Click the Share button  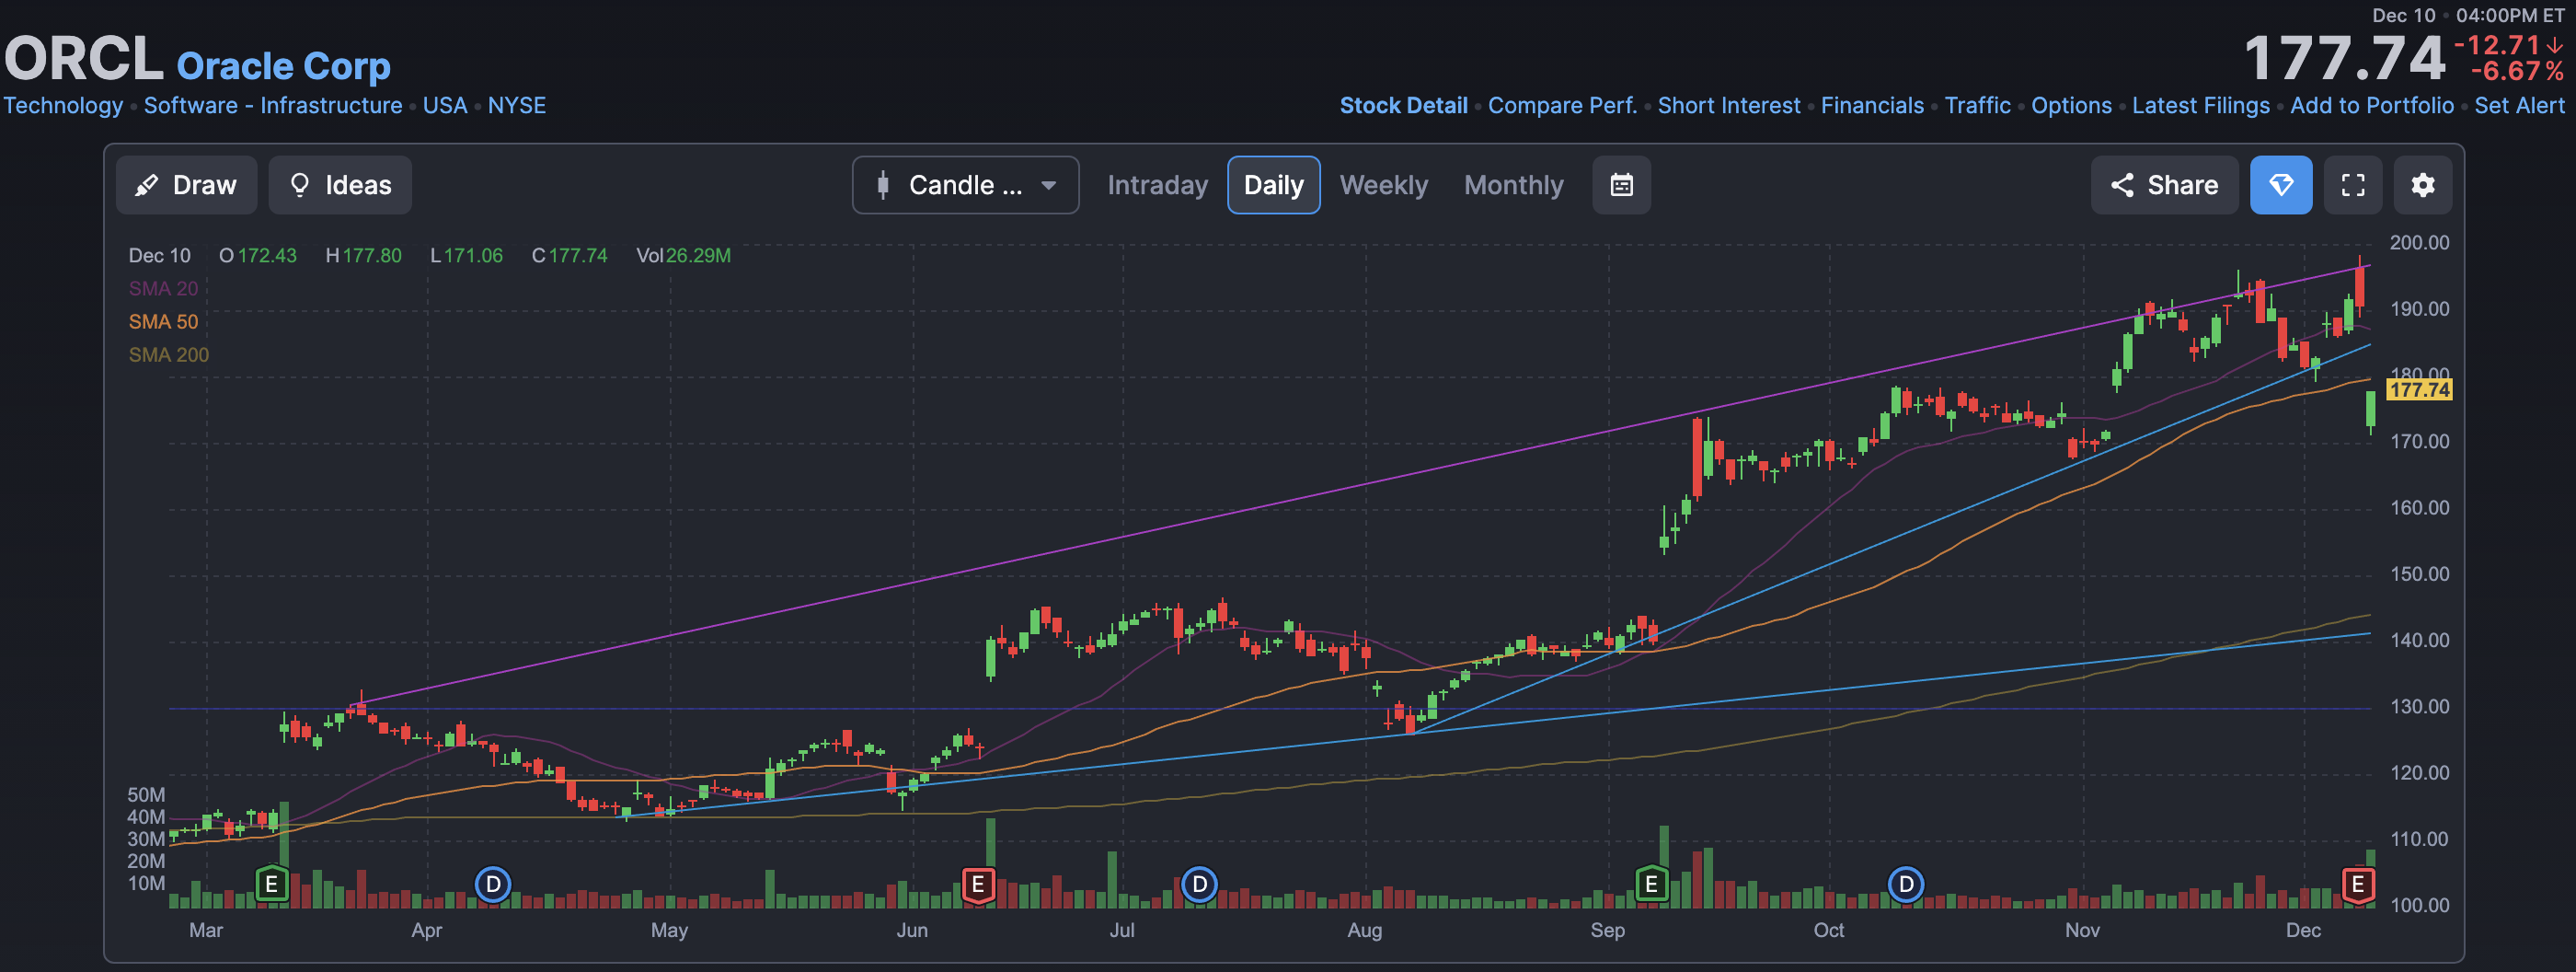coord(2164,185)
